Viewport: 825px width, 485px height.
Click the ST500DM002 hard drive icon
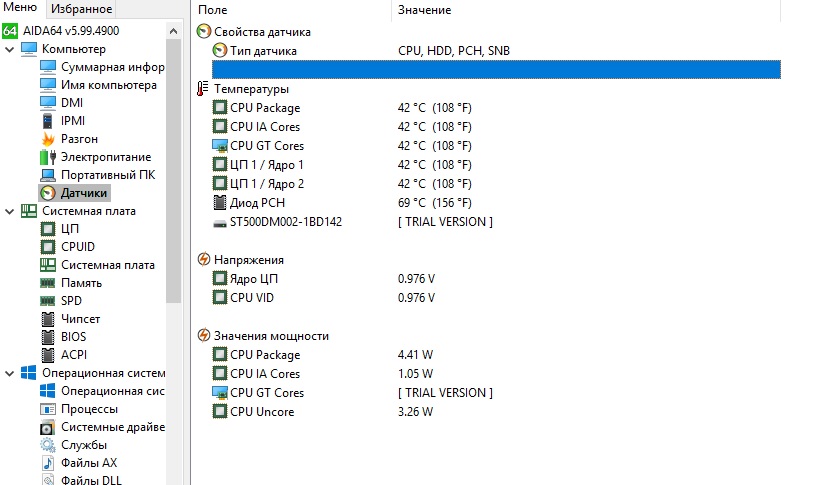point(220,222)
